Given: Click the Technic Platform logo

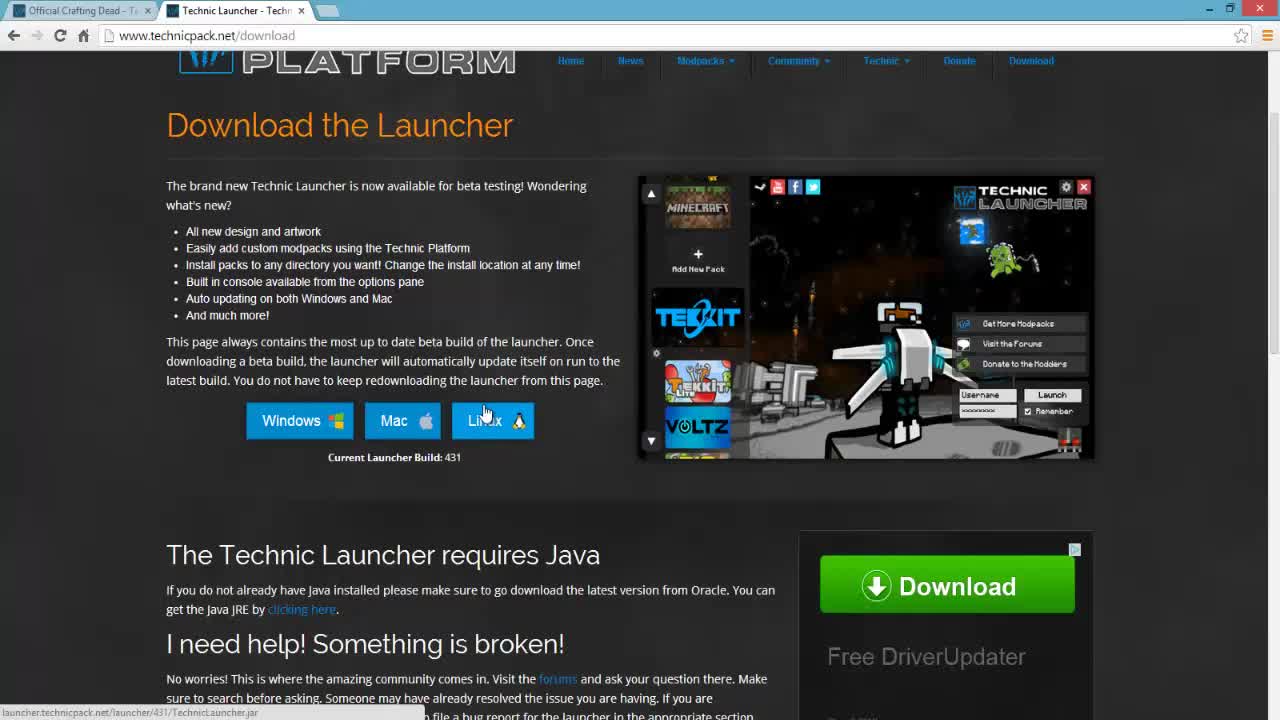Looking at the screenshot, I should pyautogui.click(x=348, y=60).
